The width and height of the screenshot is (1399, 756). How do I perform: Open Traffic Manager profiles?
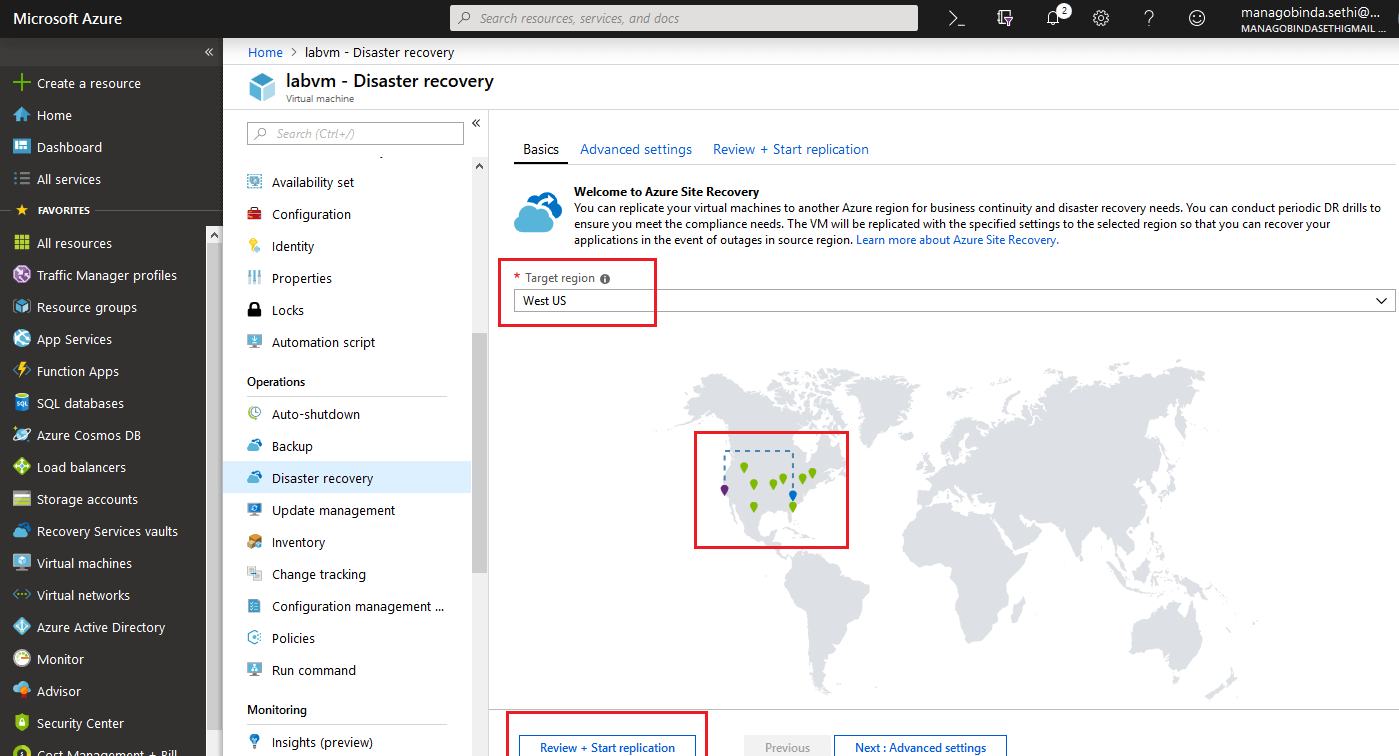coord(106,275)
